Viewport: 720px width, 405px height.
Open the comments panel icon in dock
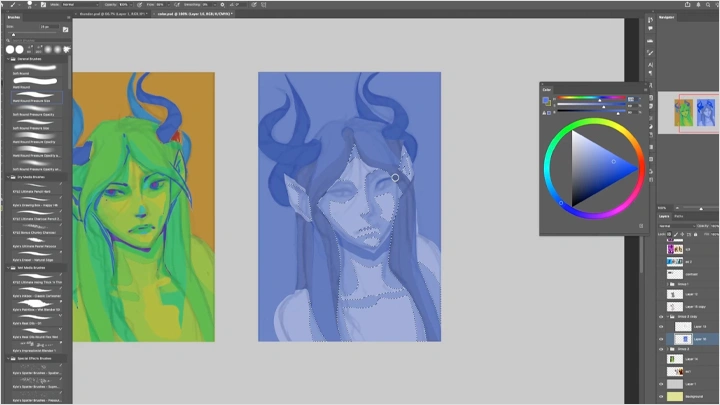pyautogui.click(x=650, y=29)
